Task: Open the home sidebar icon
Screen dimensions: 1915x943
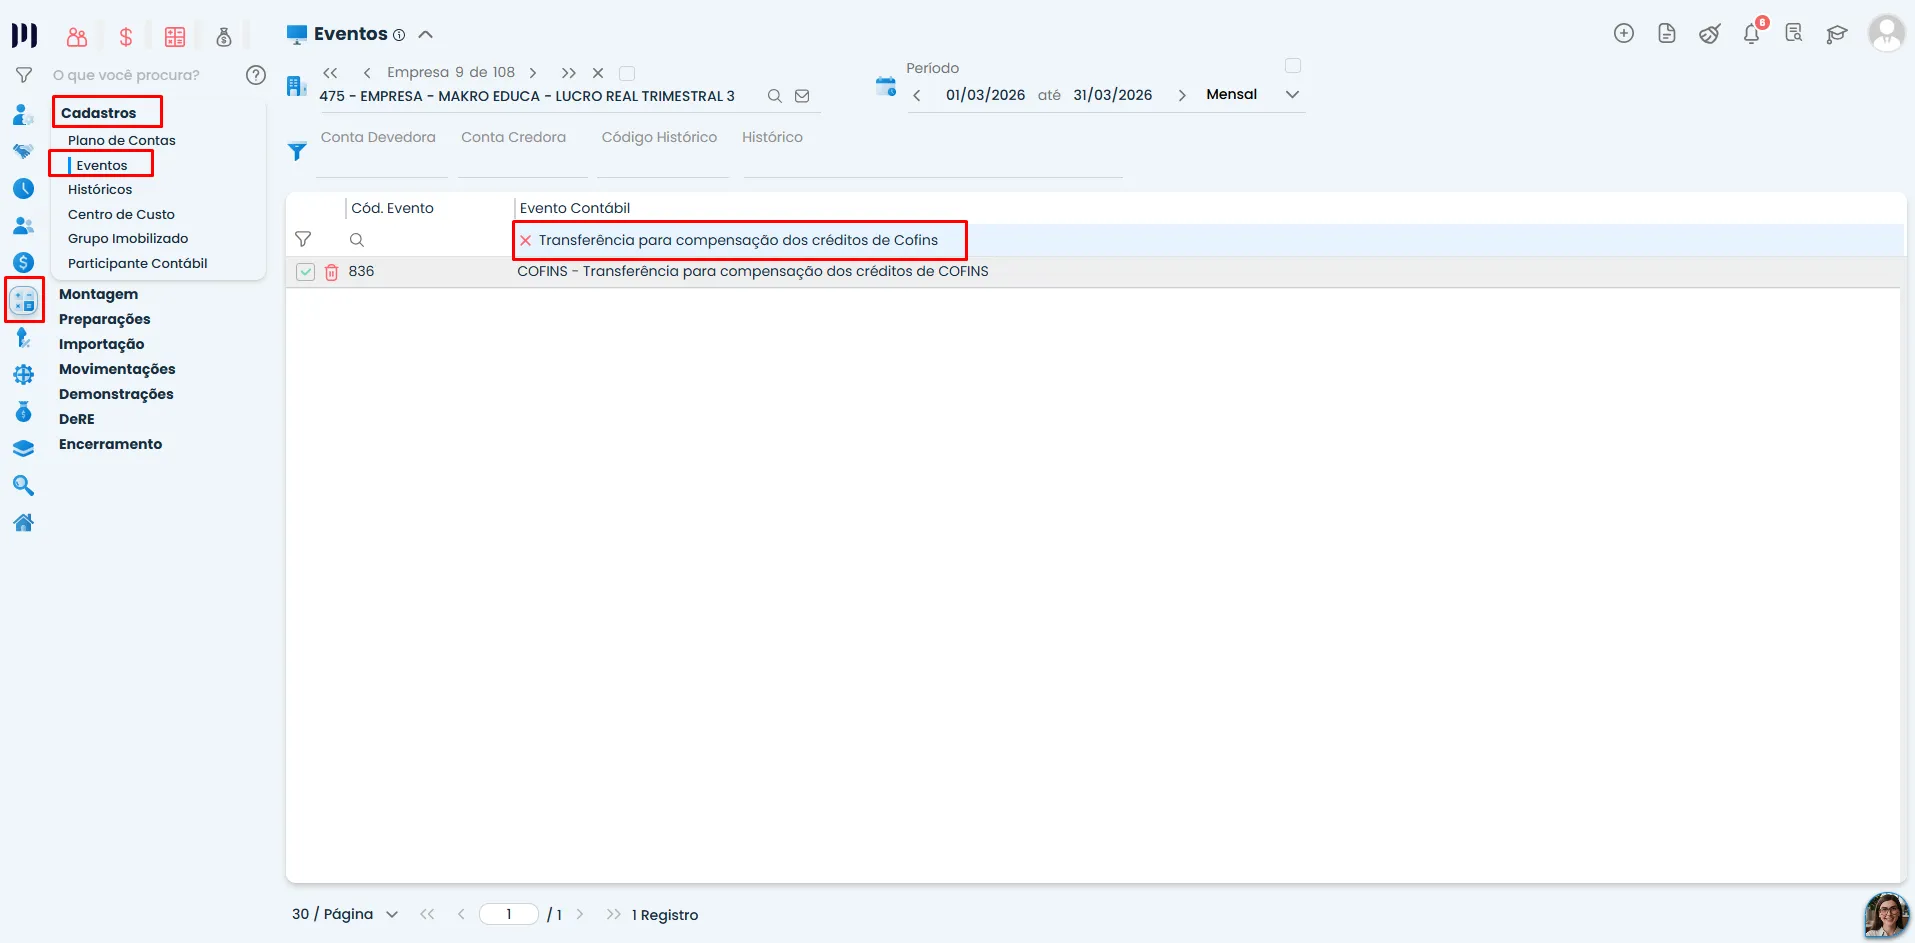Action: pyautogui.click(x=23, y=522)
